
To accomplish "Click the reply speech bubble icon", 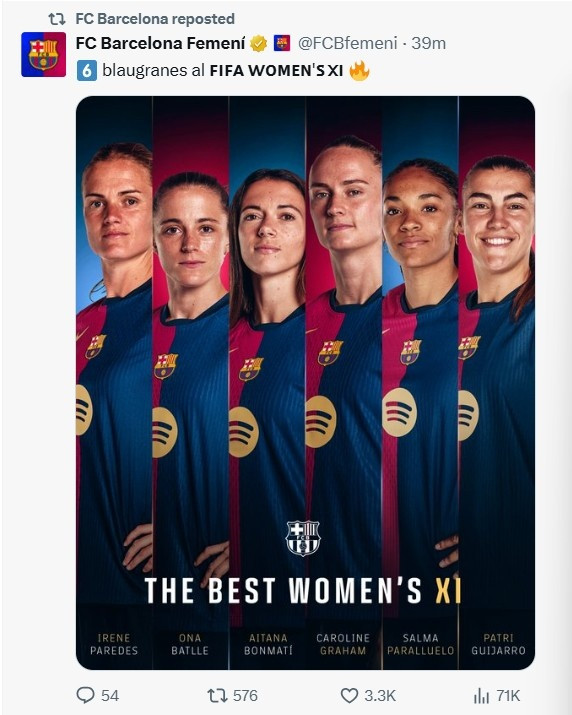I will pos(85,695).
